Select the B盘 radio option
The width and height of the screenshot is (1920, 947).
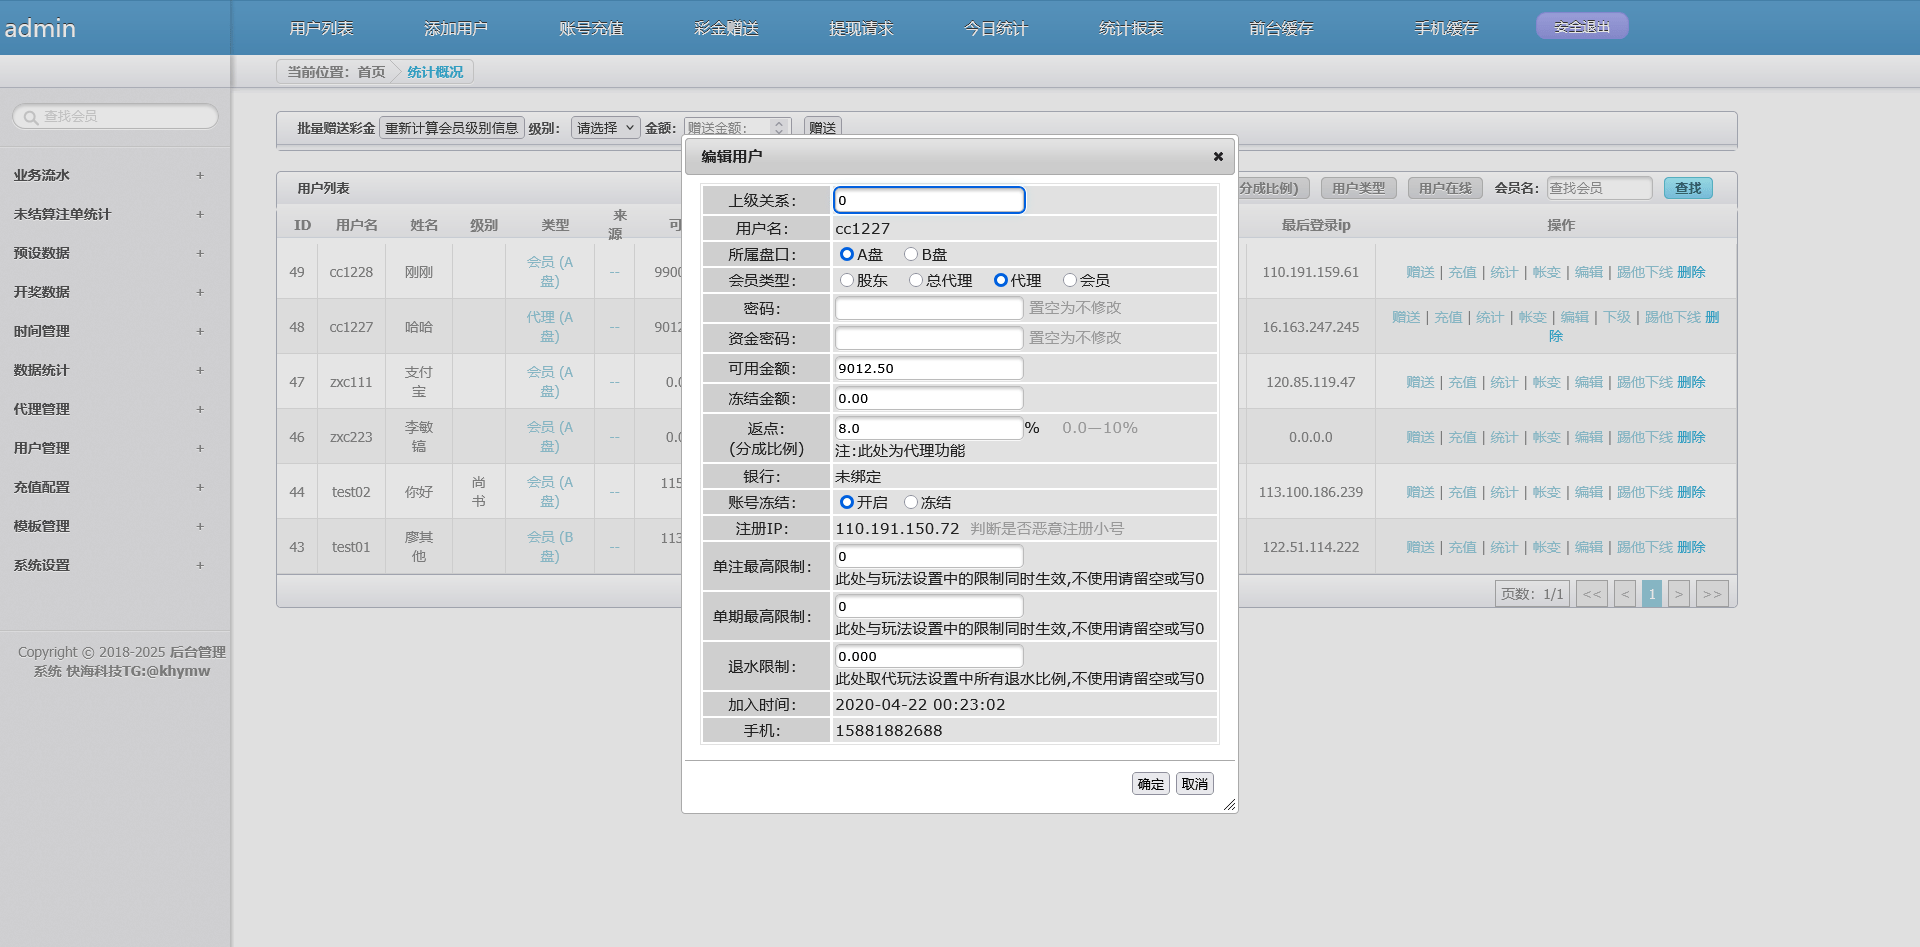coord(910,254)
